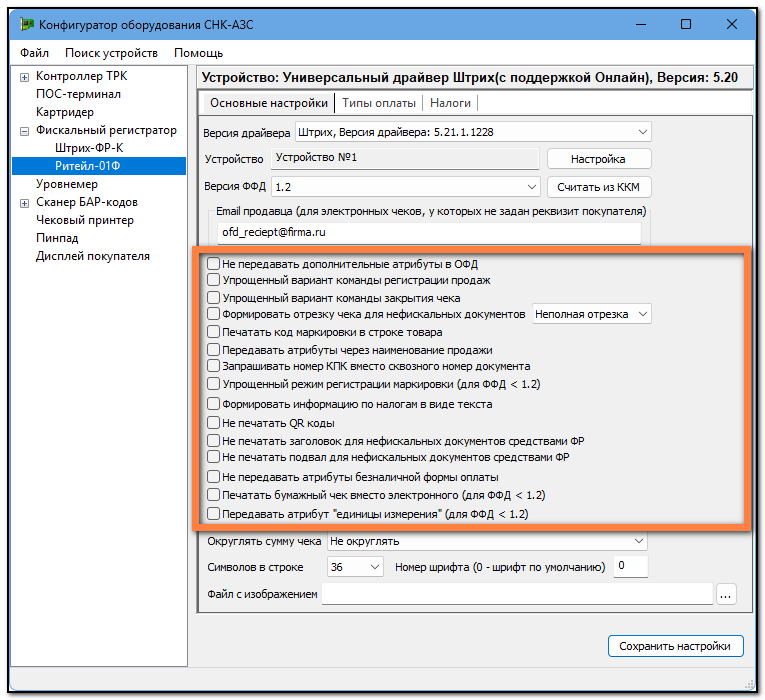Click the Файл с изображением path field
Viewport: 765px width, 700px height.
(x=518, y=594)
